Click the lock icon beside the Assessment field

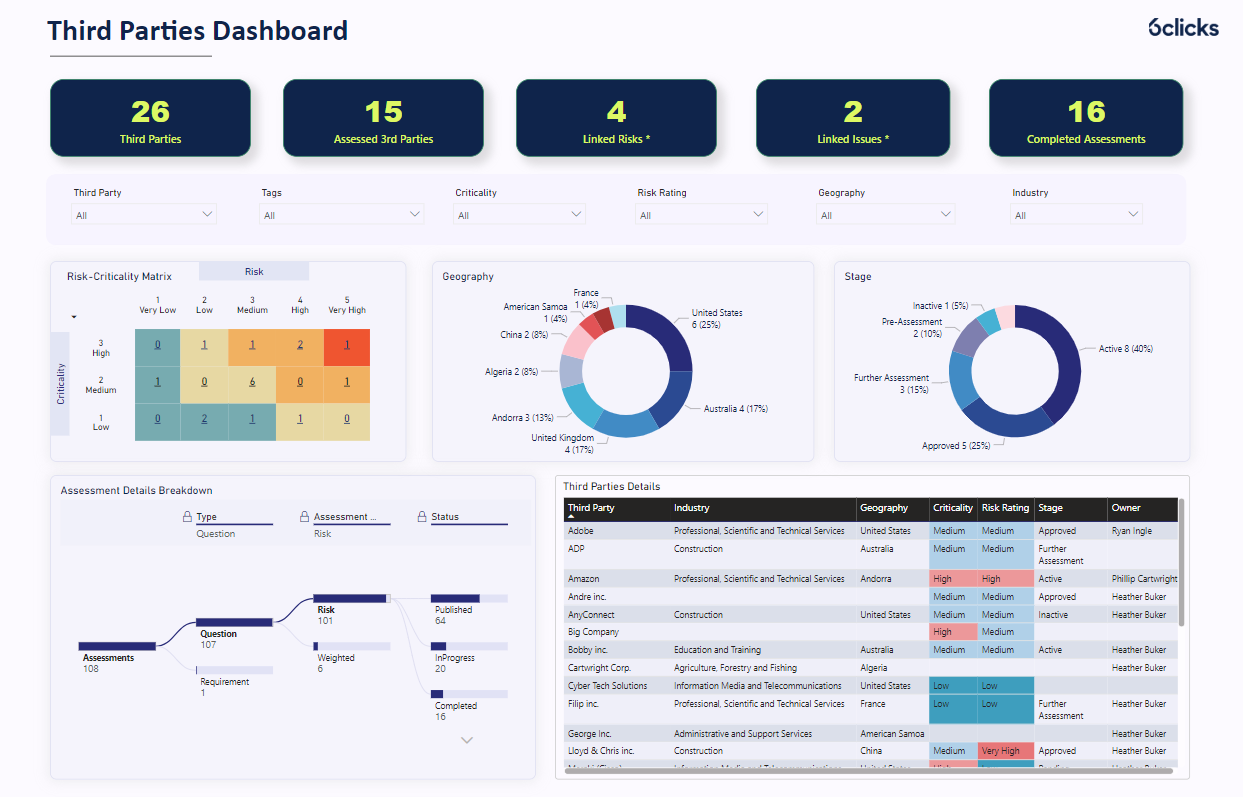point(304,516)
